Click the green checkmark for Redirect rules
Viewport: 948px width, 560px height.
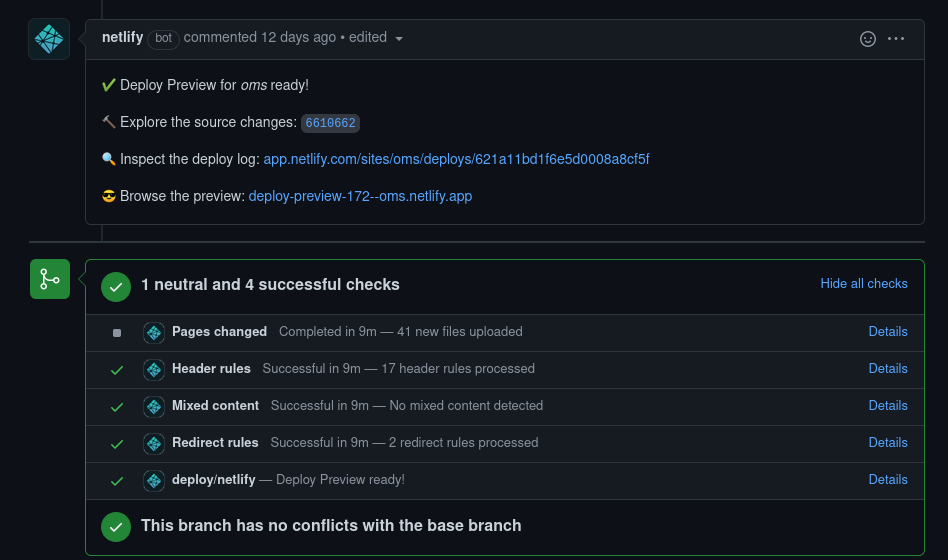click(x=117, y=444)
